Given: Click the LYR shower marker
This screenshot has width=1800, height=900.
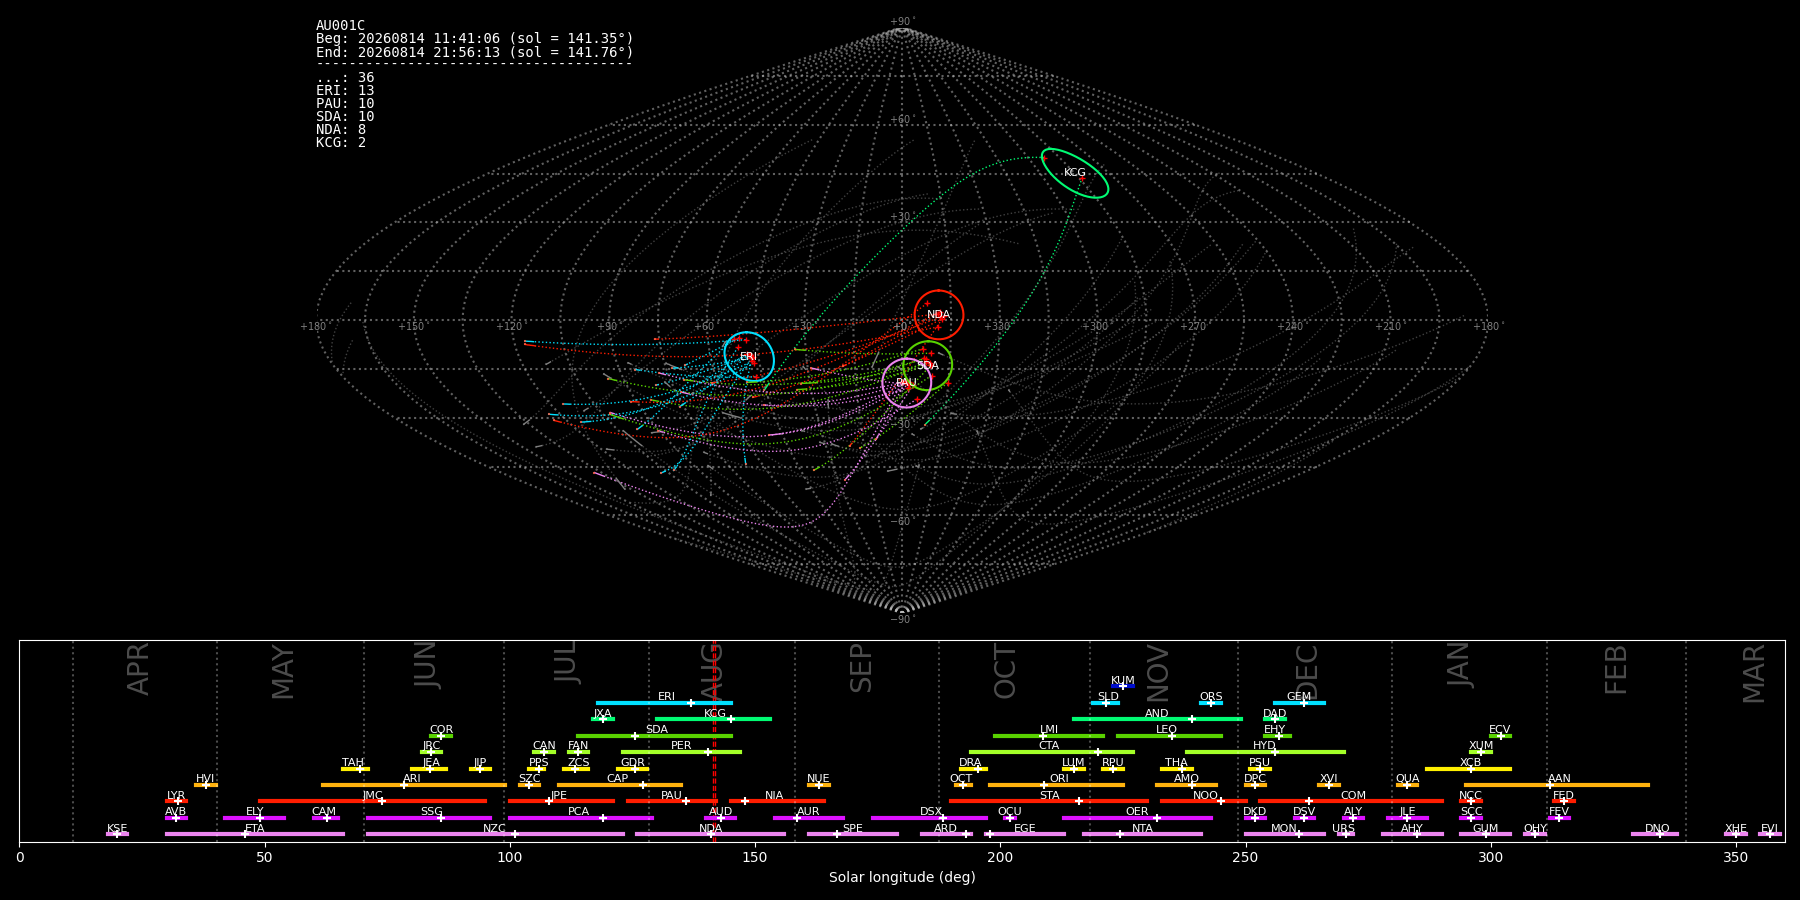Looking at the screenshot, I should click(176, 801).
